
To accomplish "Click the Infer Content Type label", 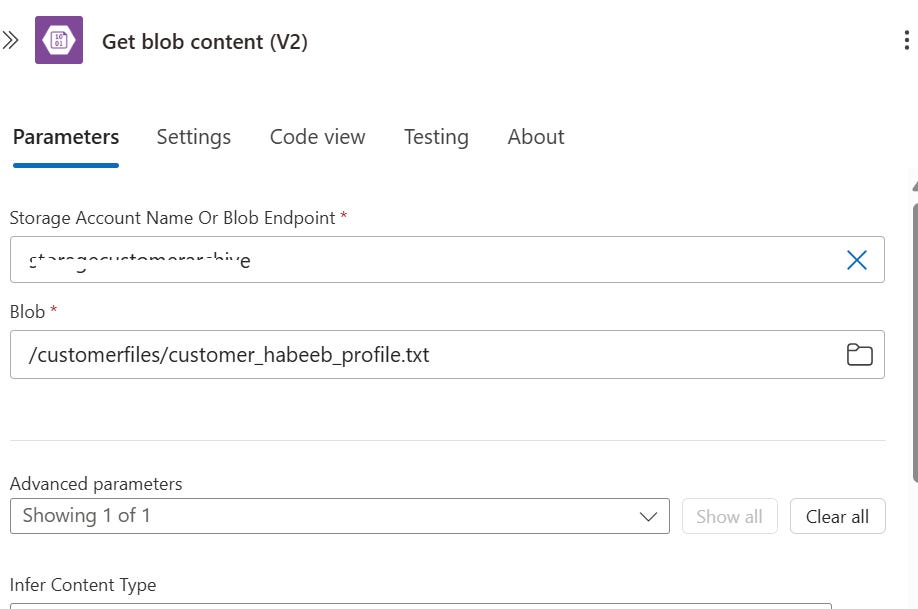I will click(83, 585).
